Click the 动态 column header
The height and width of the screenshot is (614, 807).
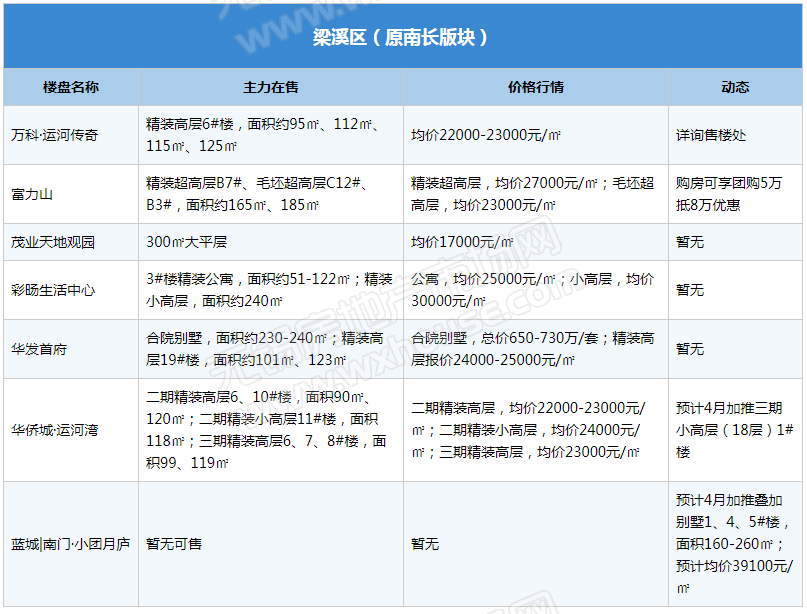pos(735,87)
